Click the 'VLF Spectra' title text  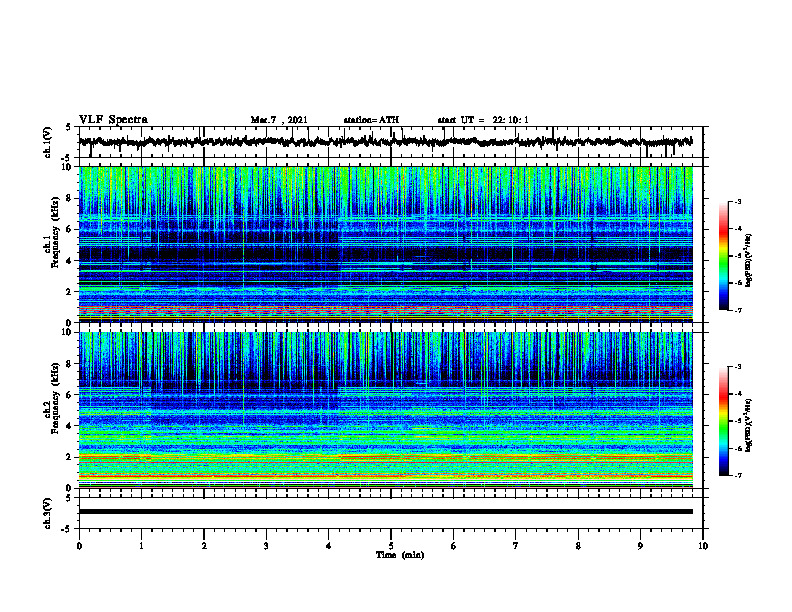113,120
